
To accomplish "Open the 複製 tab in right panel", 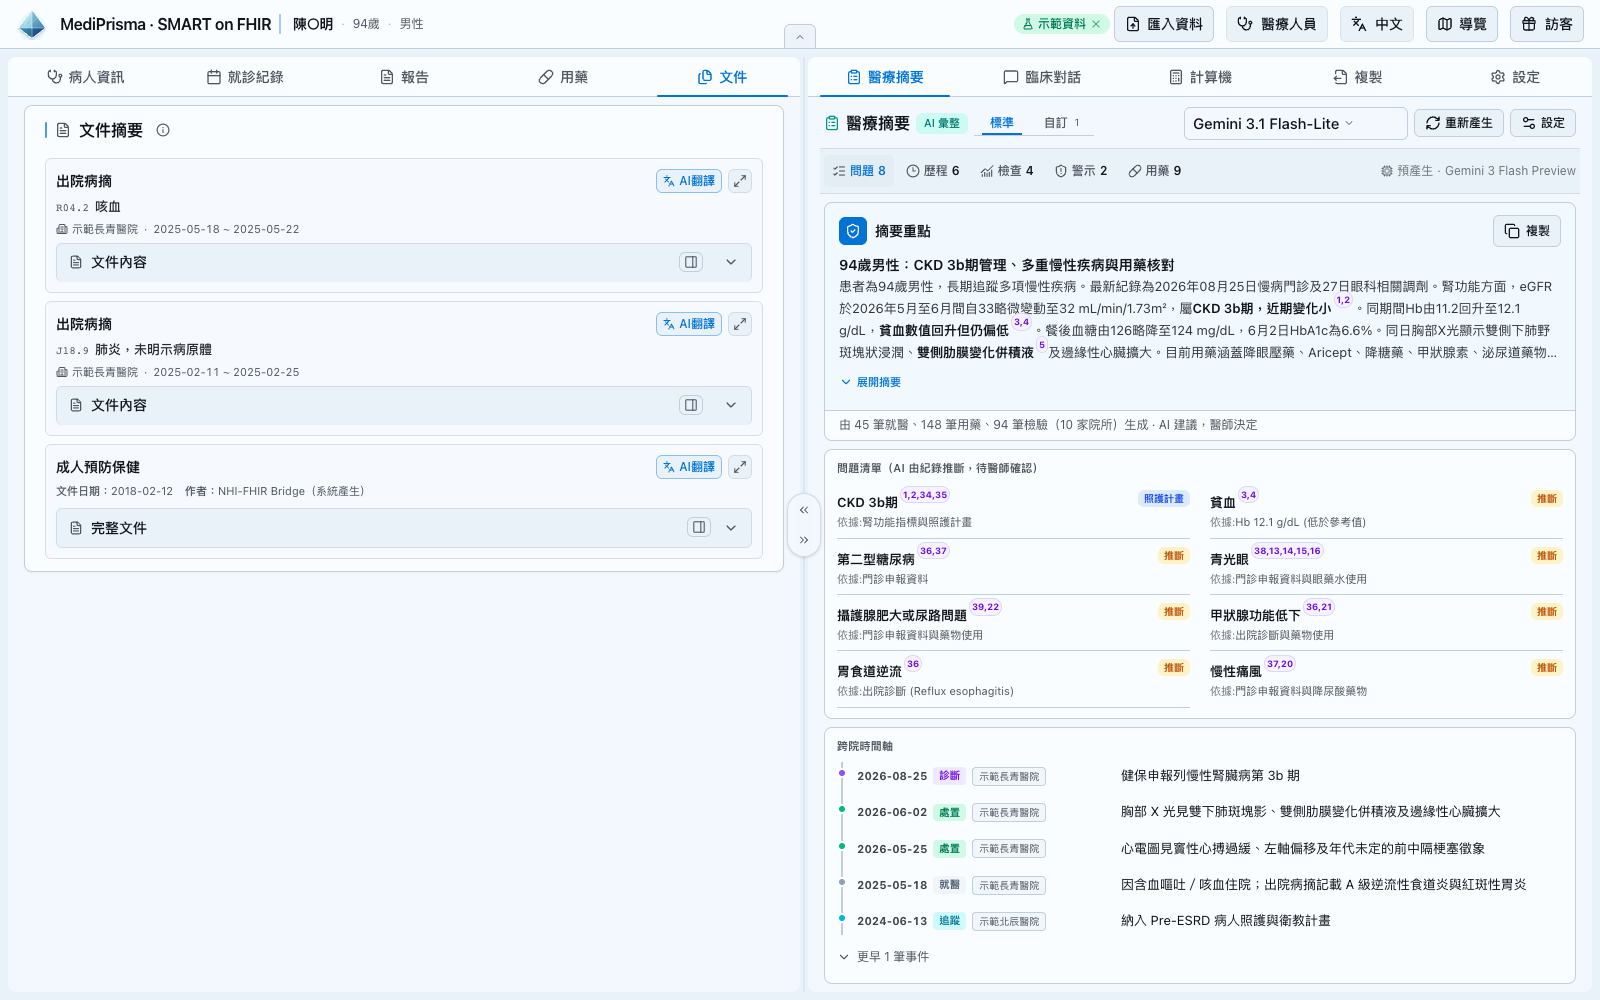I will click(x=1358, y=77).
